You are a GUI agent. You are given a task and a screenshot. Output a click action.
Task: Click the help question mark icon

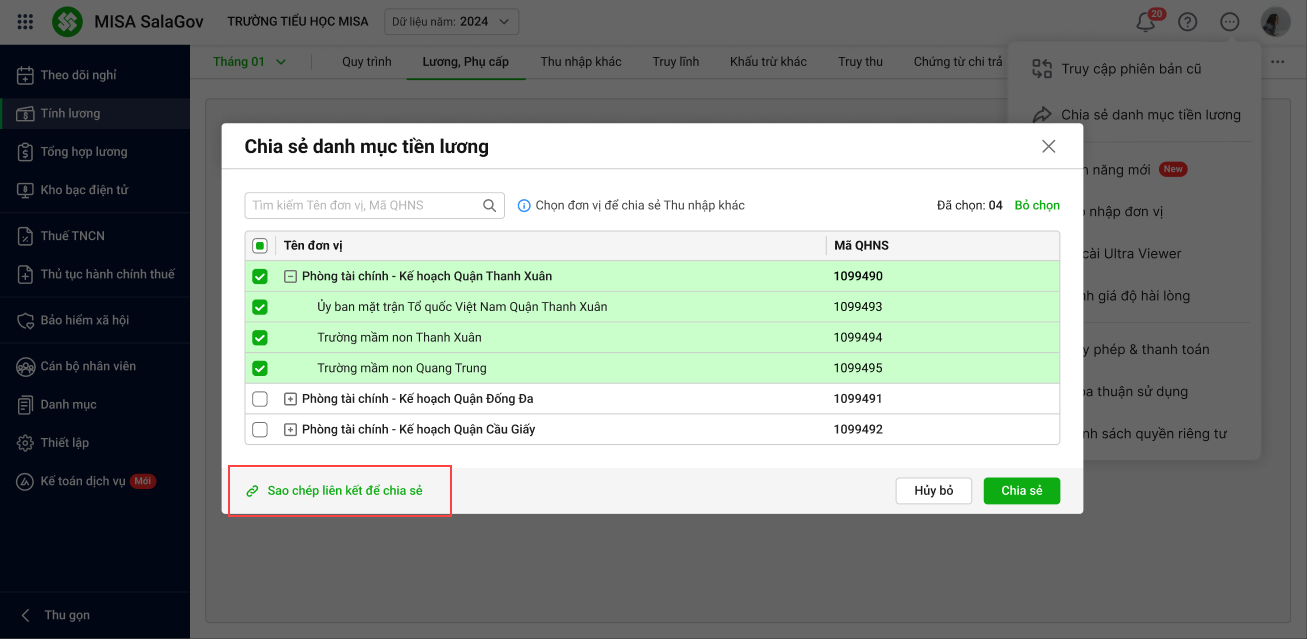click(x=1187, y=22)
